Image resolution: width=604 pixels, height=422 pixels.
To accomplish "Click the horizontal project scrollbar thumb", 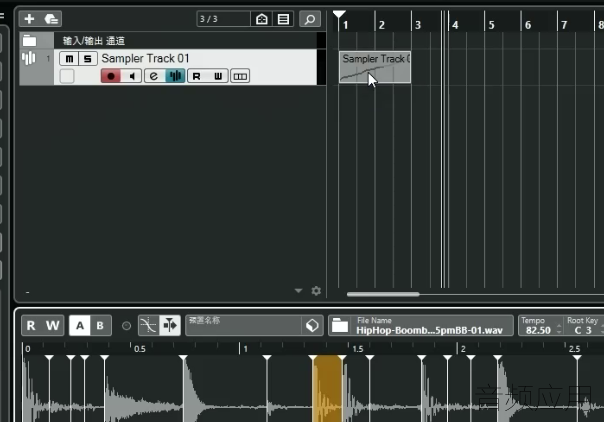I will 383,295.
